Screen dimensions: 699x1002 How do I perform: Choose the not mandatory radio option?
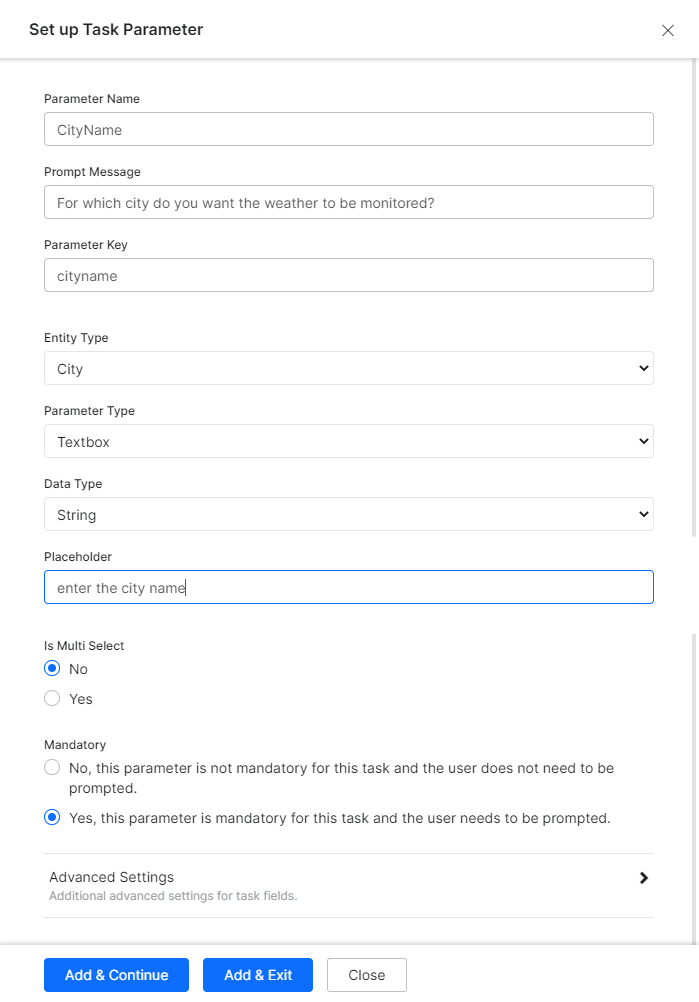(x=53, y=768)
